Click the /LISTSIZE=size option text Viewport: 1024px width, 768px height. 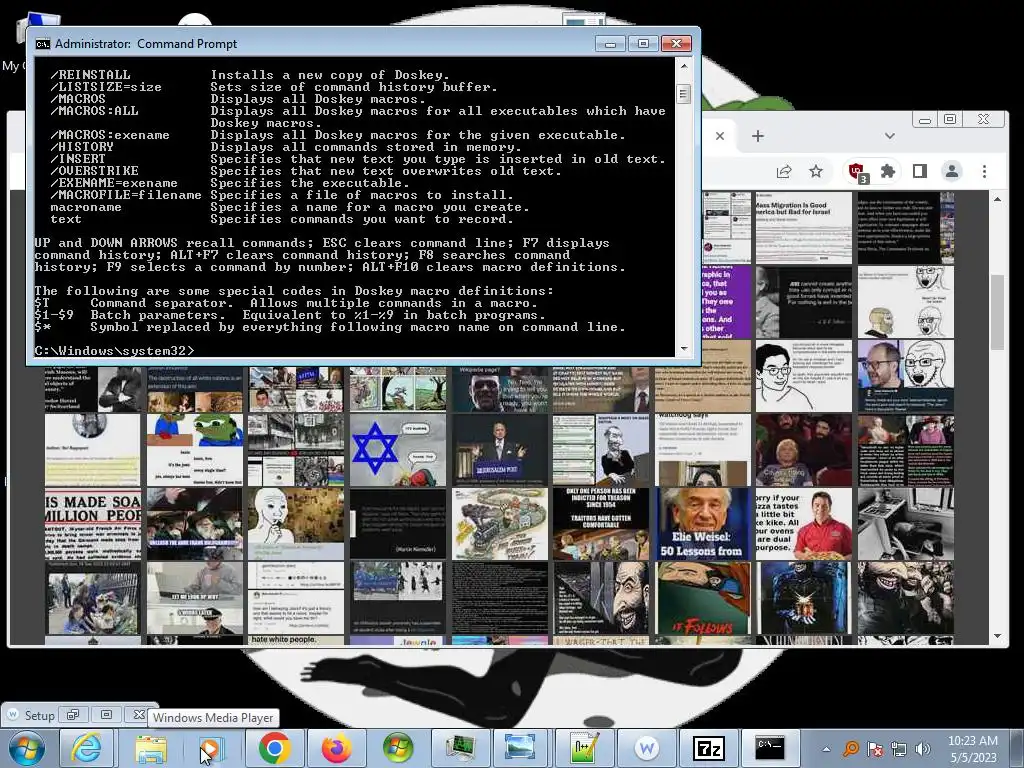click(x=106, y=87)
